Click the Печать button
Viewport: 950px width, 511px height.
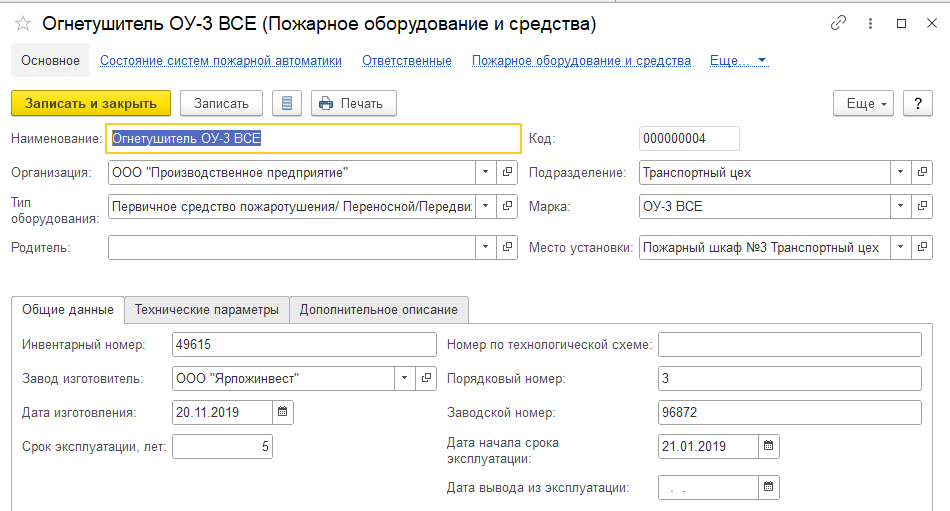coord(353,103)
